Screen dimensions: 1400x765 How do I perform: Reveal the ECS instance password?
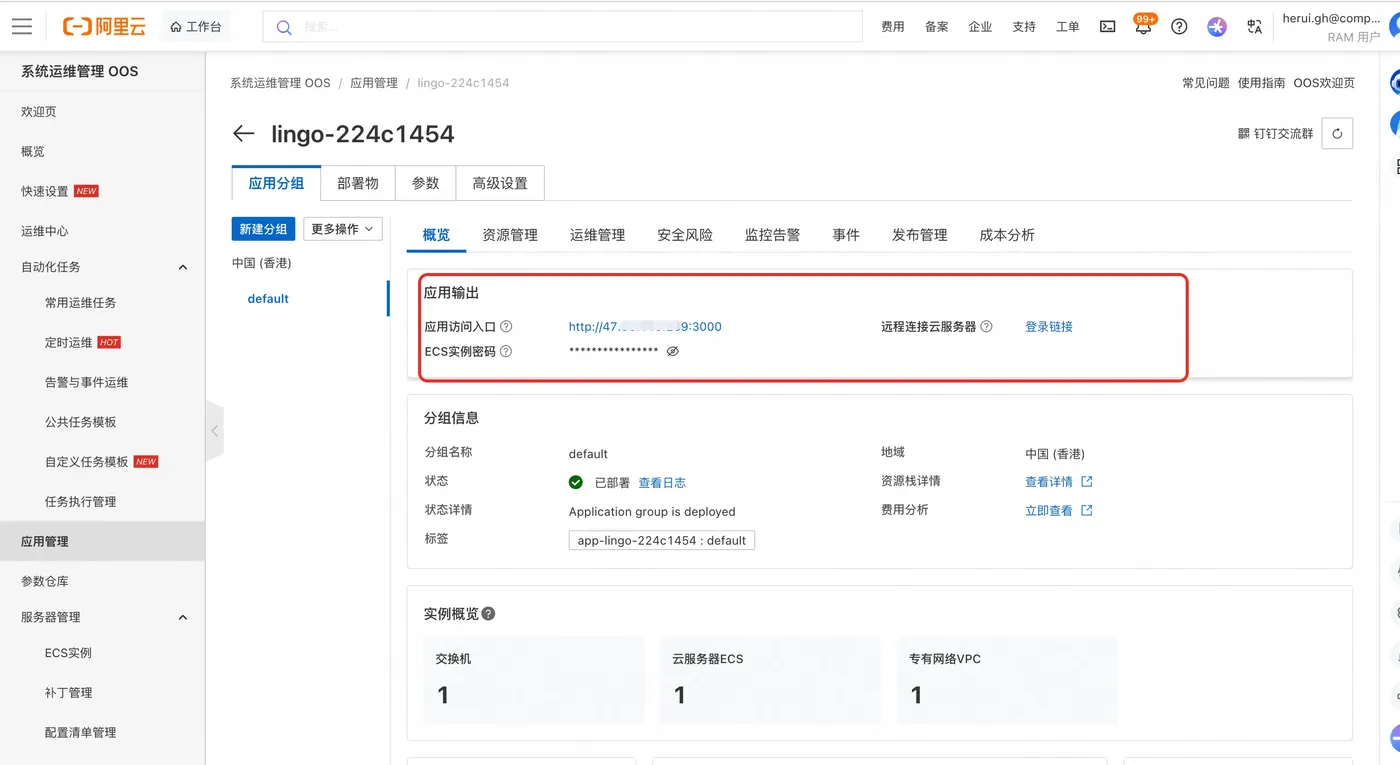[x=673, y=352]
